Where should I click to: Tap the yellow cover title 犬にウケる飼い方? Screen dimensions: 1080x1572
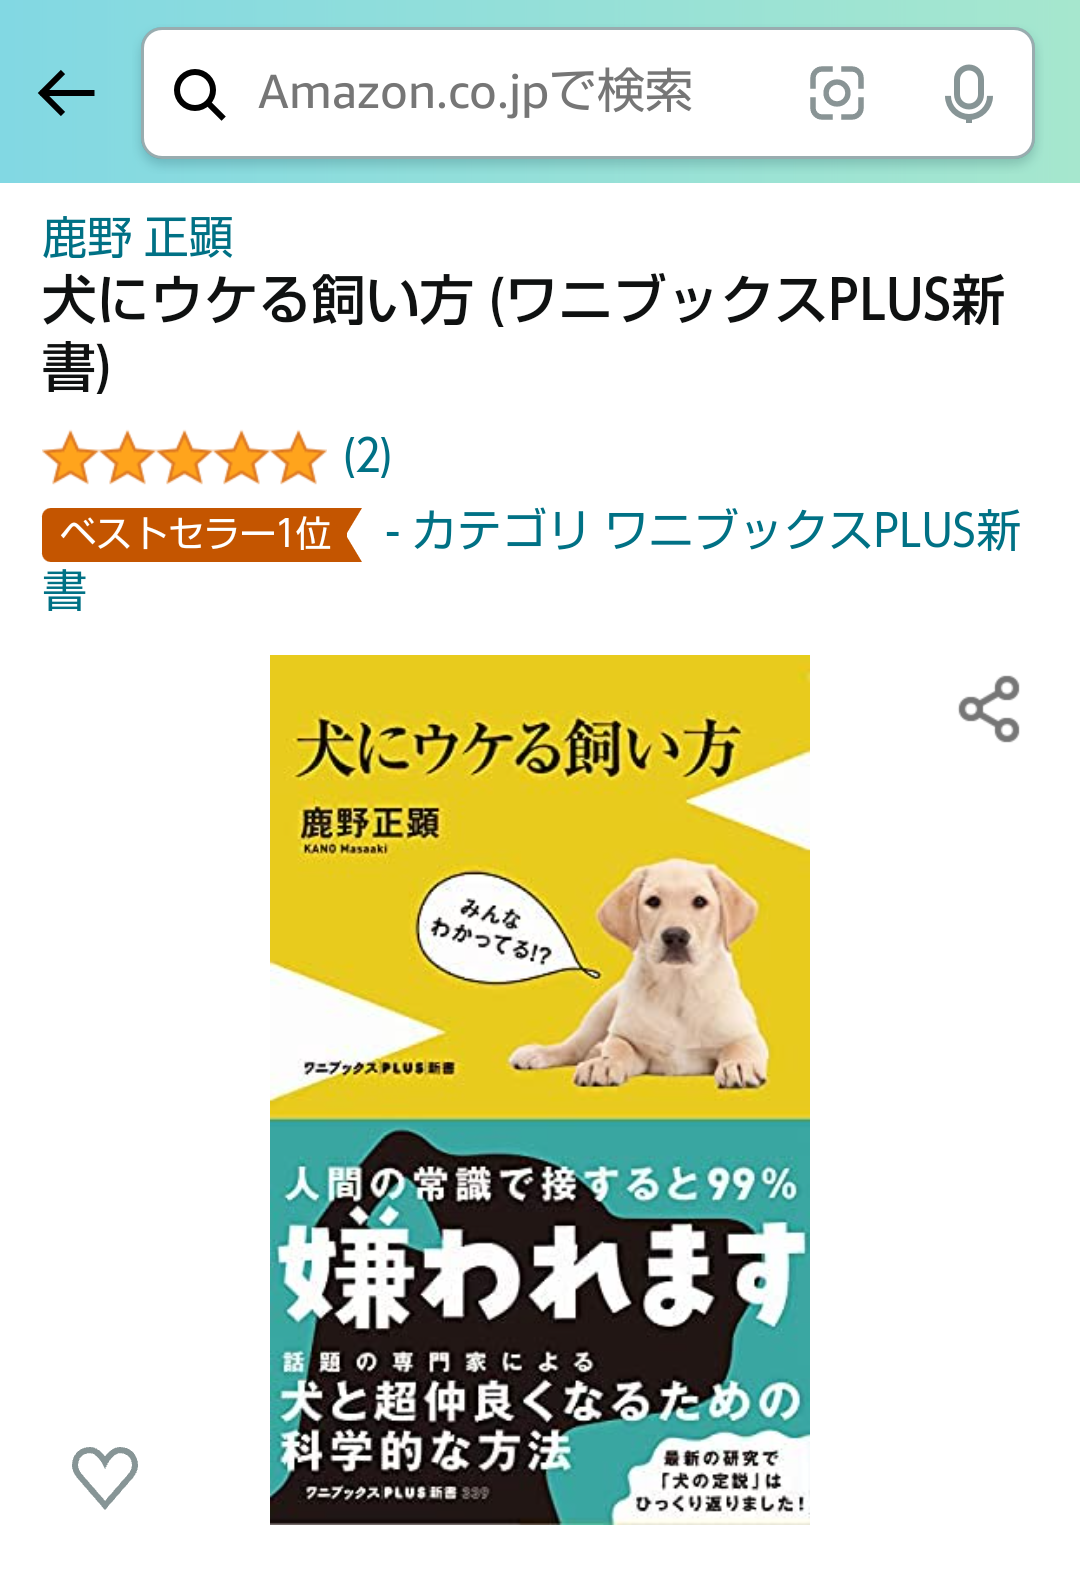517,747
